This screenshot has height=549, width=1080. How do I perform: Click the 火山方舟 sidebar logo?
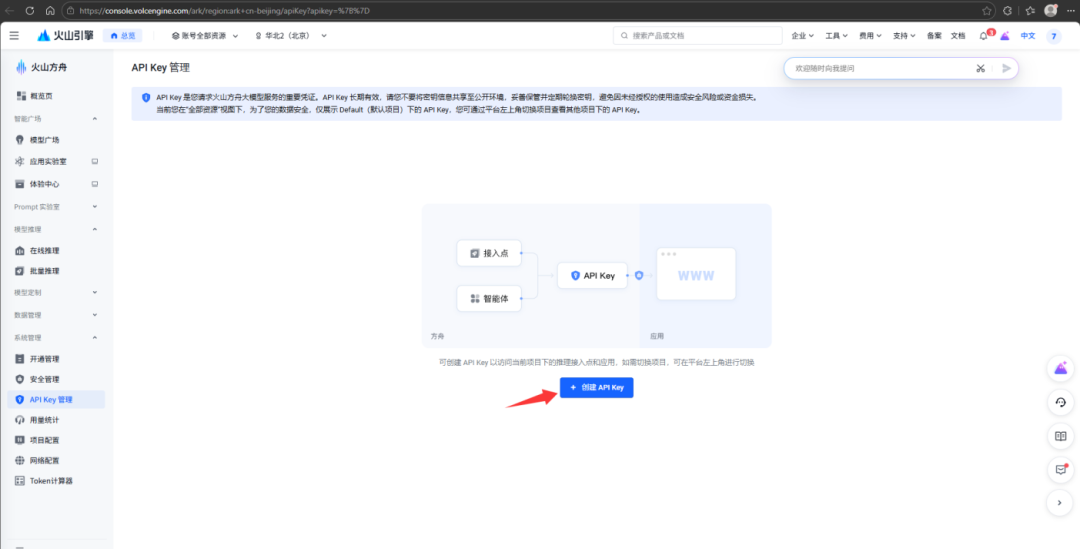coord(41,68)
